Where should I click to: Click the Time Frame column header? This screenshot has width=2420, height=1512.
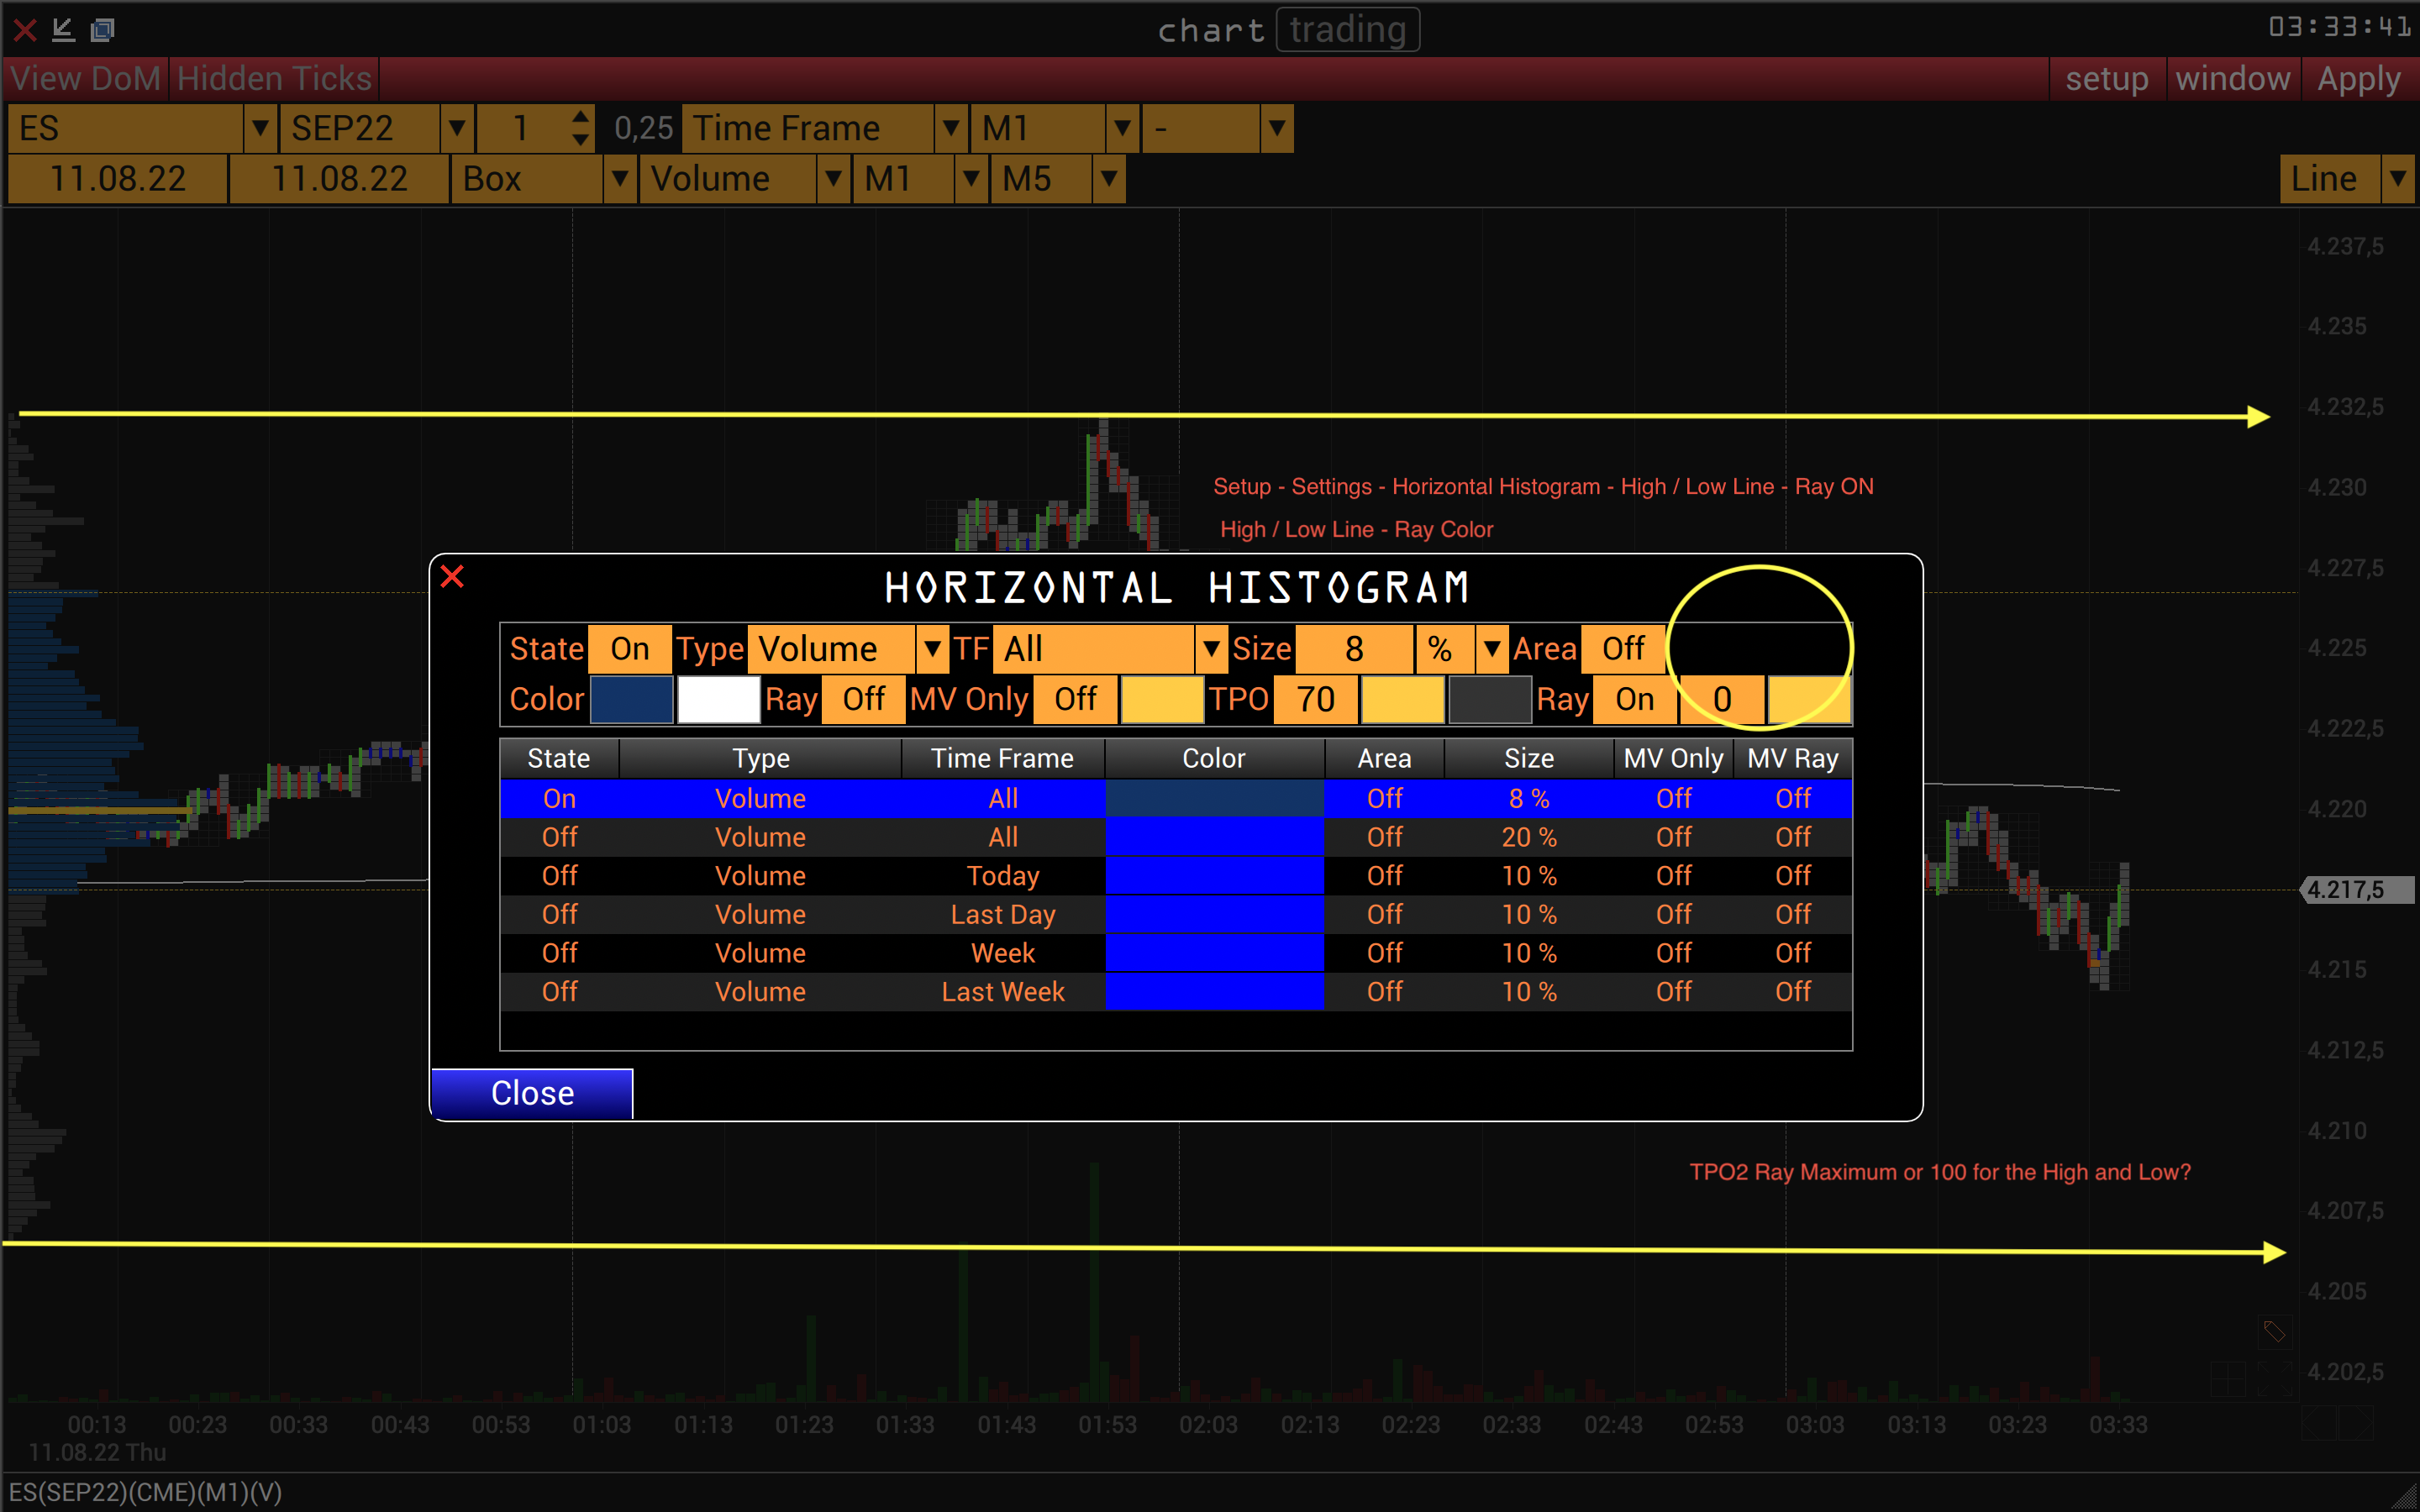pyautogui.click(x=1002, y=759)
